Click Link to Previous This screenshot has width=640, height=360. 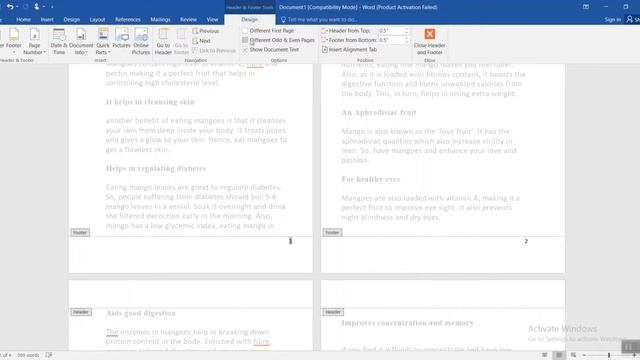click(x=214, y=51)
